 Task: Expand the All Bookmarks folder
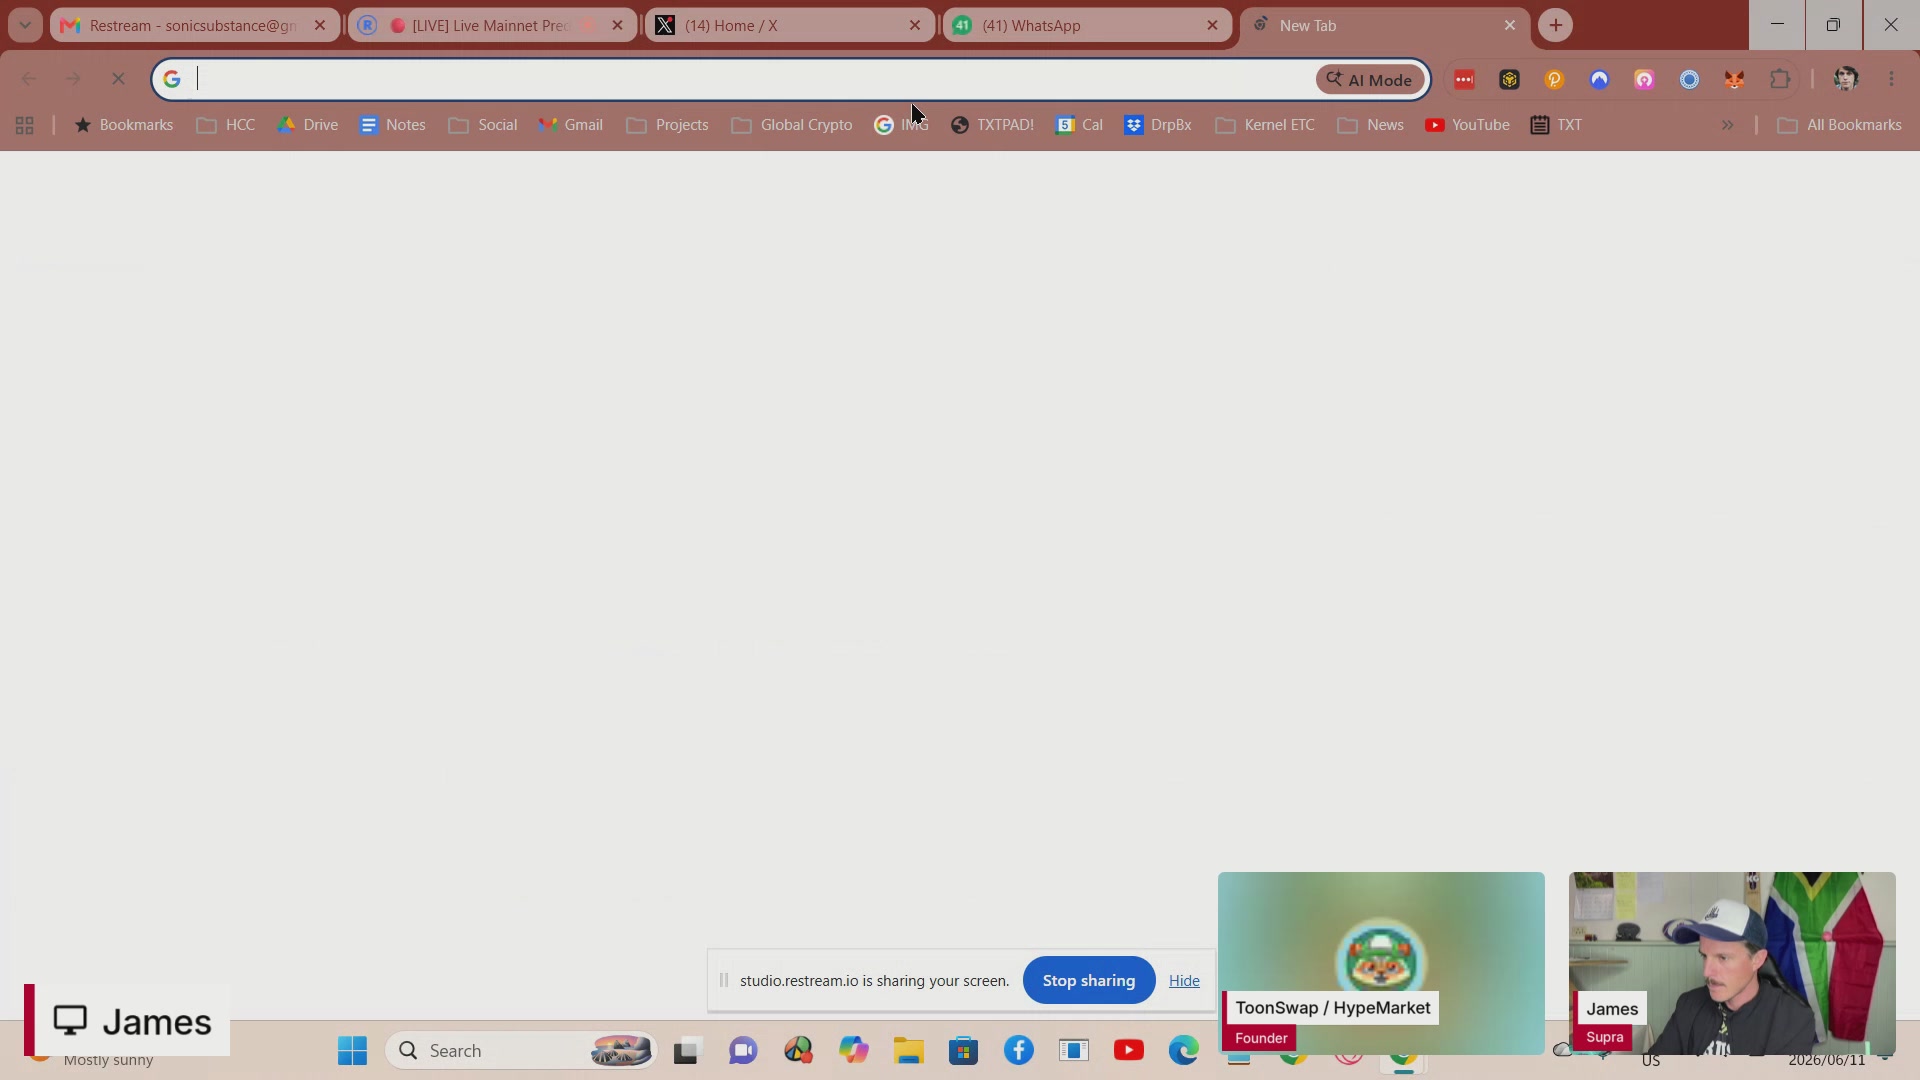click(1840, 125)
